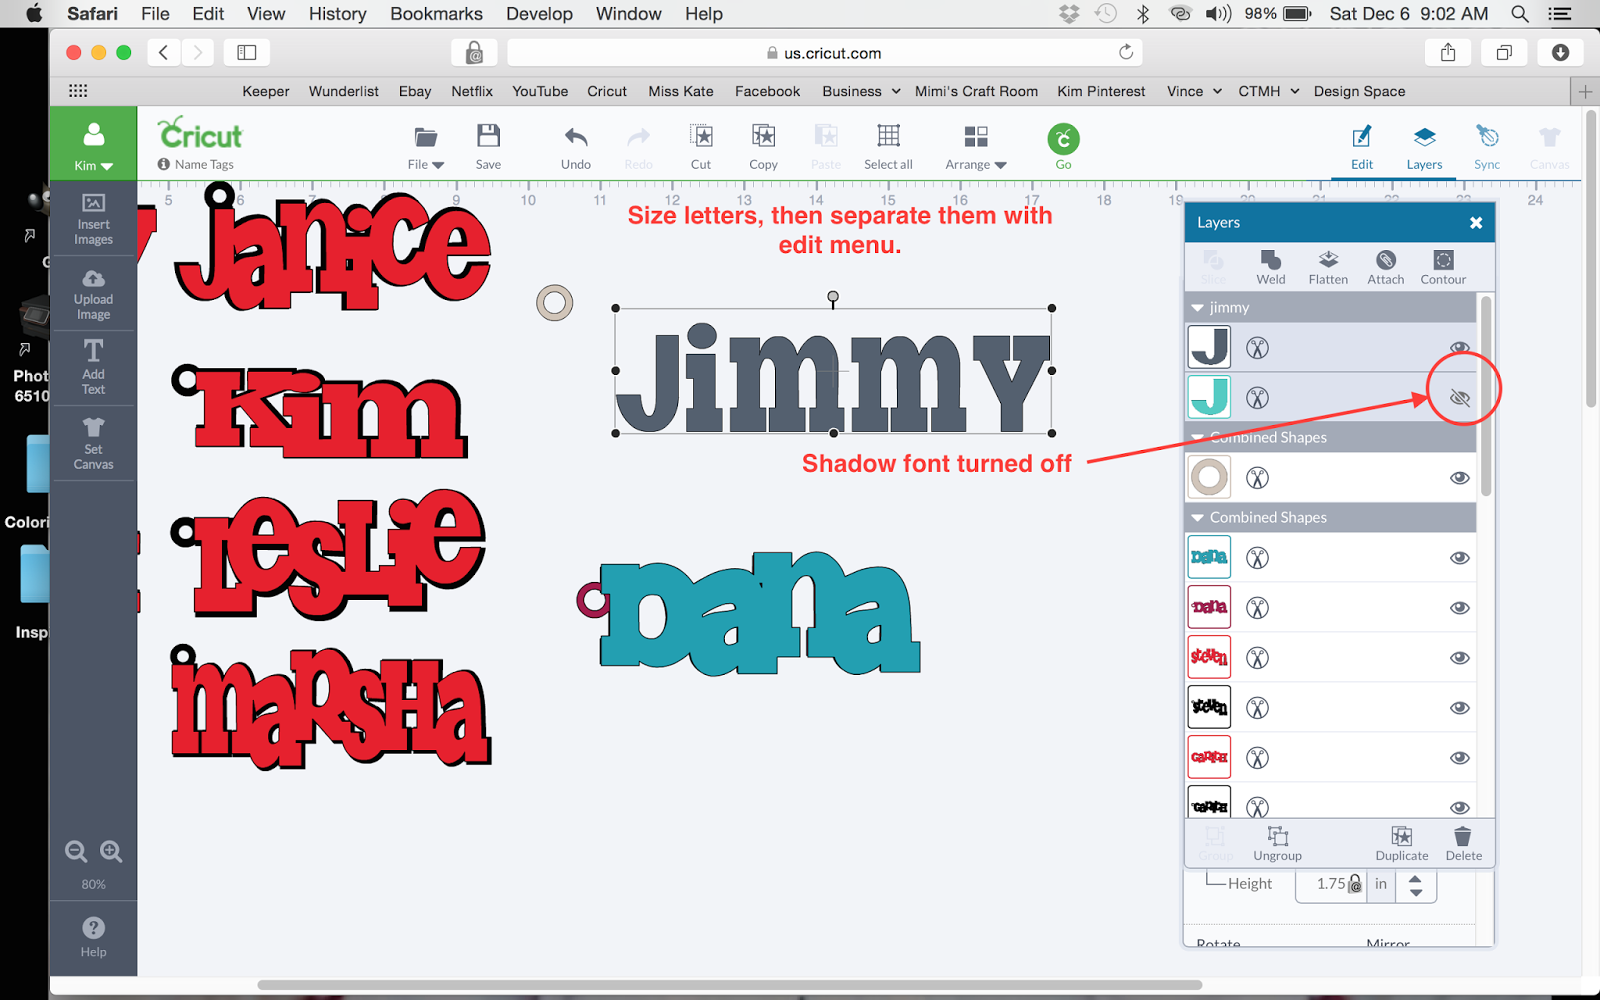The image size is (1600, 1000).
Task: Click the Ungroup button
Action: [1277, 843]
